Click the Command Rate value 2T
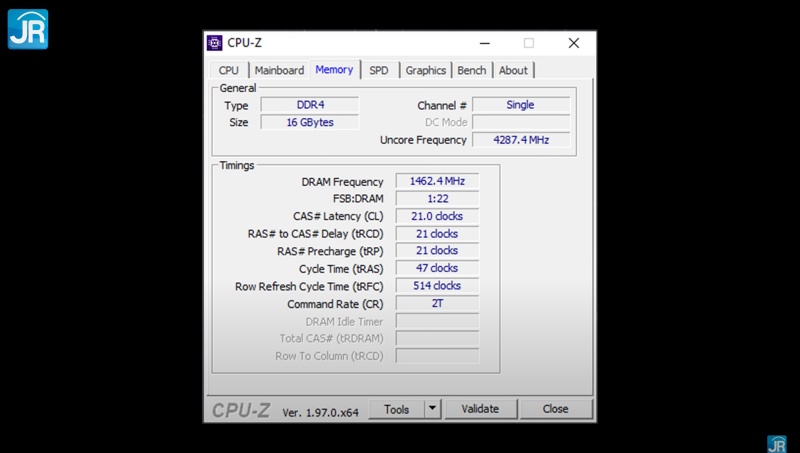Viewport: 800px width, 453px height. point(437,304)
